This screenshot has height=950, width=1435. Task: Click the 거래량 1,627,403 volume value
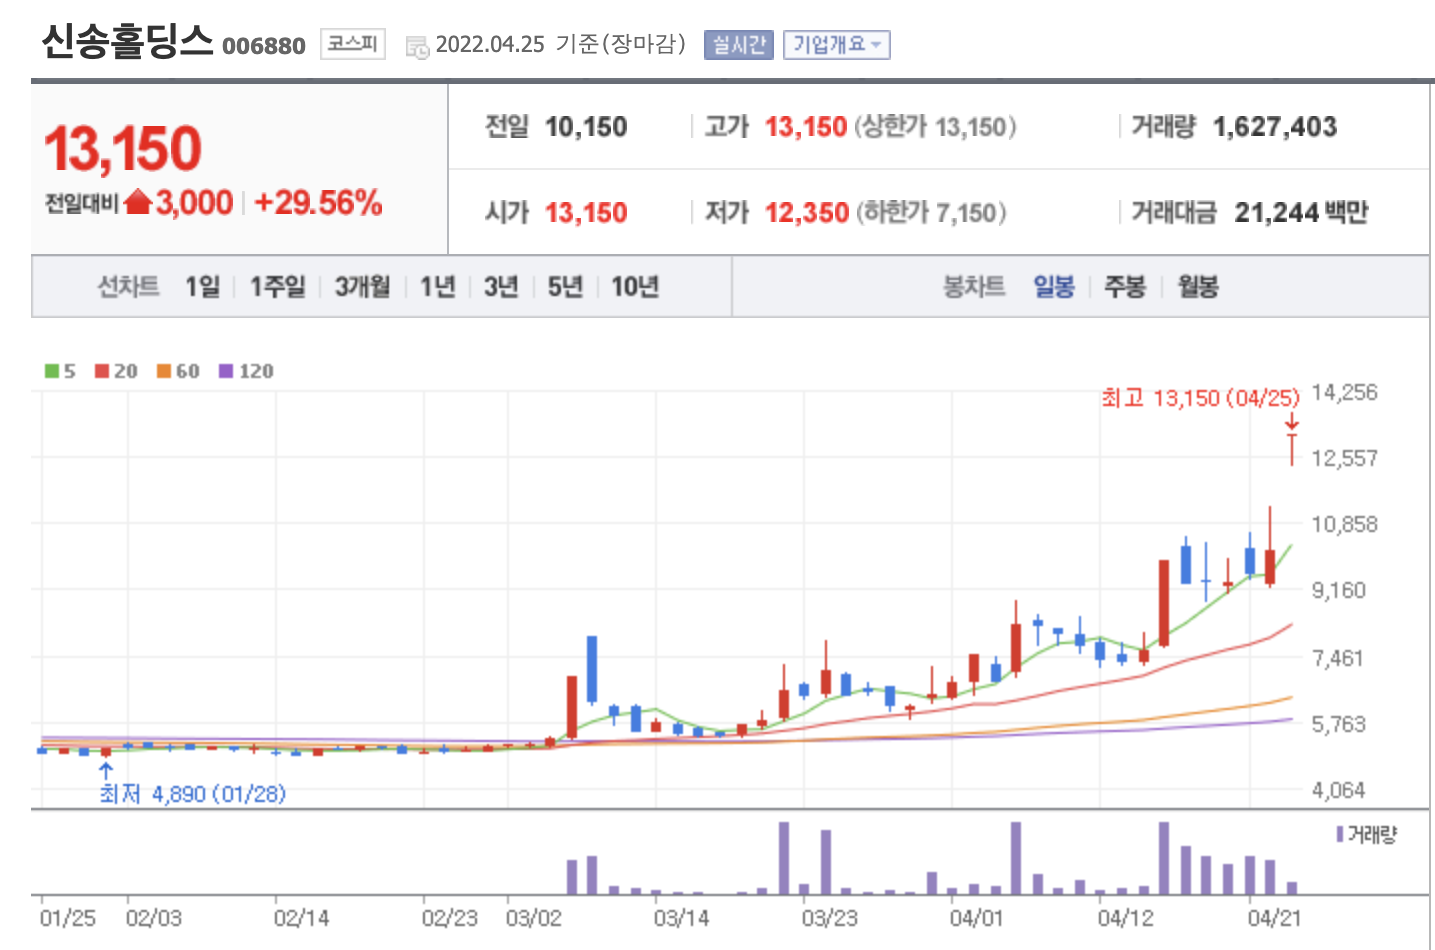[x=1275, y=127]
